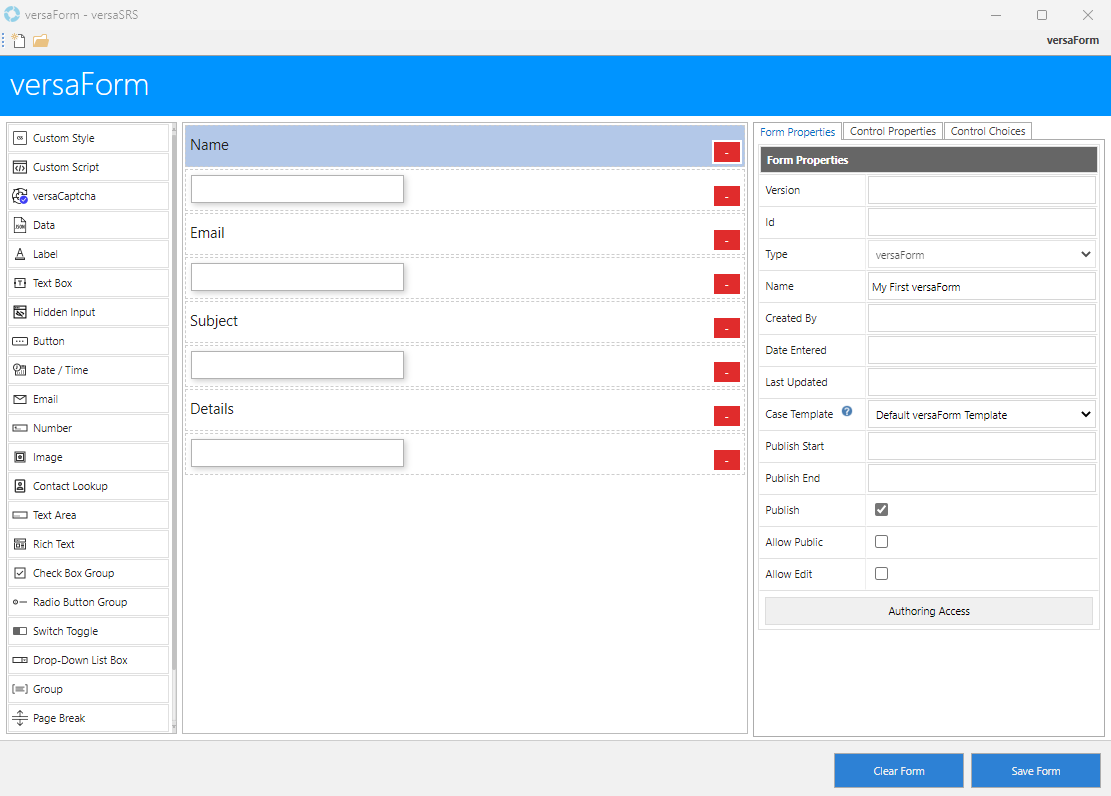Pick the versaCaptcha control icon
Image resolution: width=1111 pixels, height=796 pixels.
20,196
